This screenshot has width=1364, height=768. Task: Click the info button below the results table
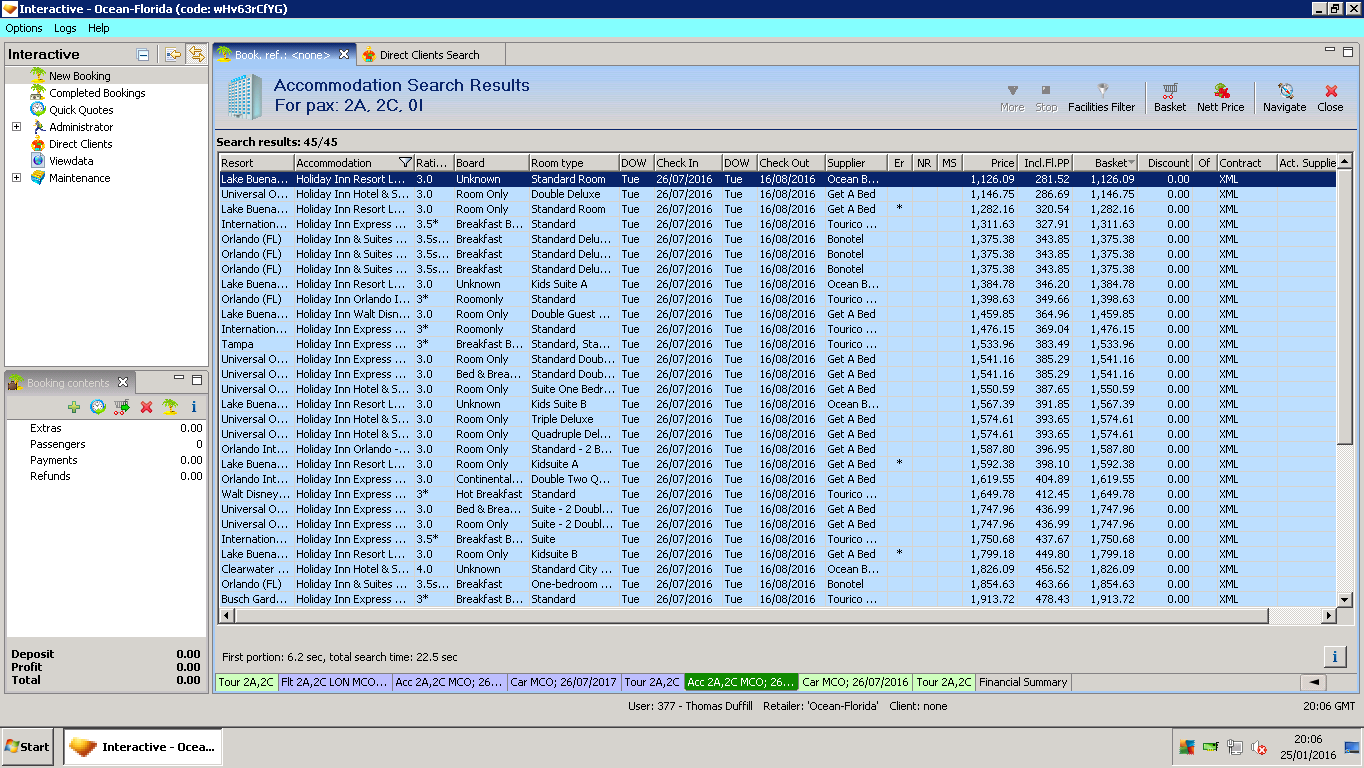(x=1334, y=657)
